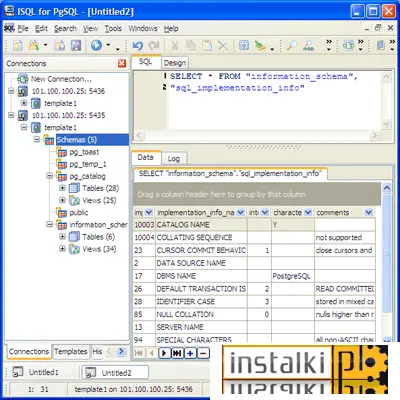400x400 pixels.
Task: Select the PostgreSQL cell value
Action: [293, 276]
